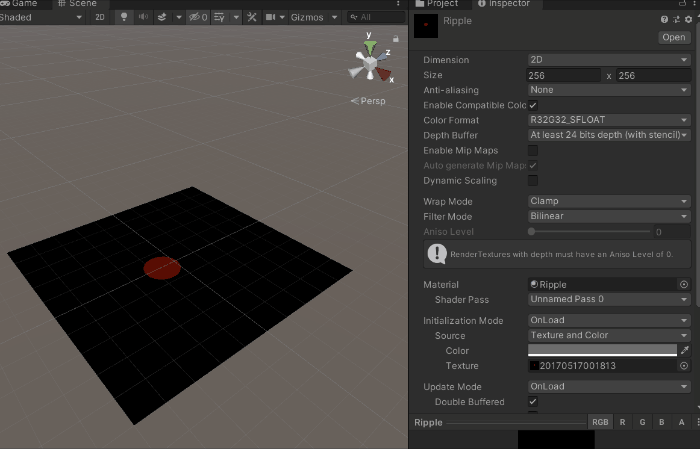The image size is (700, 449).
Task: Toggle Enable Mip Maps checkbox
Action: point(533,150)
